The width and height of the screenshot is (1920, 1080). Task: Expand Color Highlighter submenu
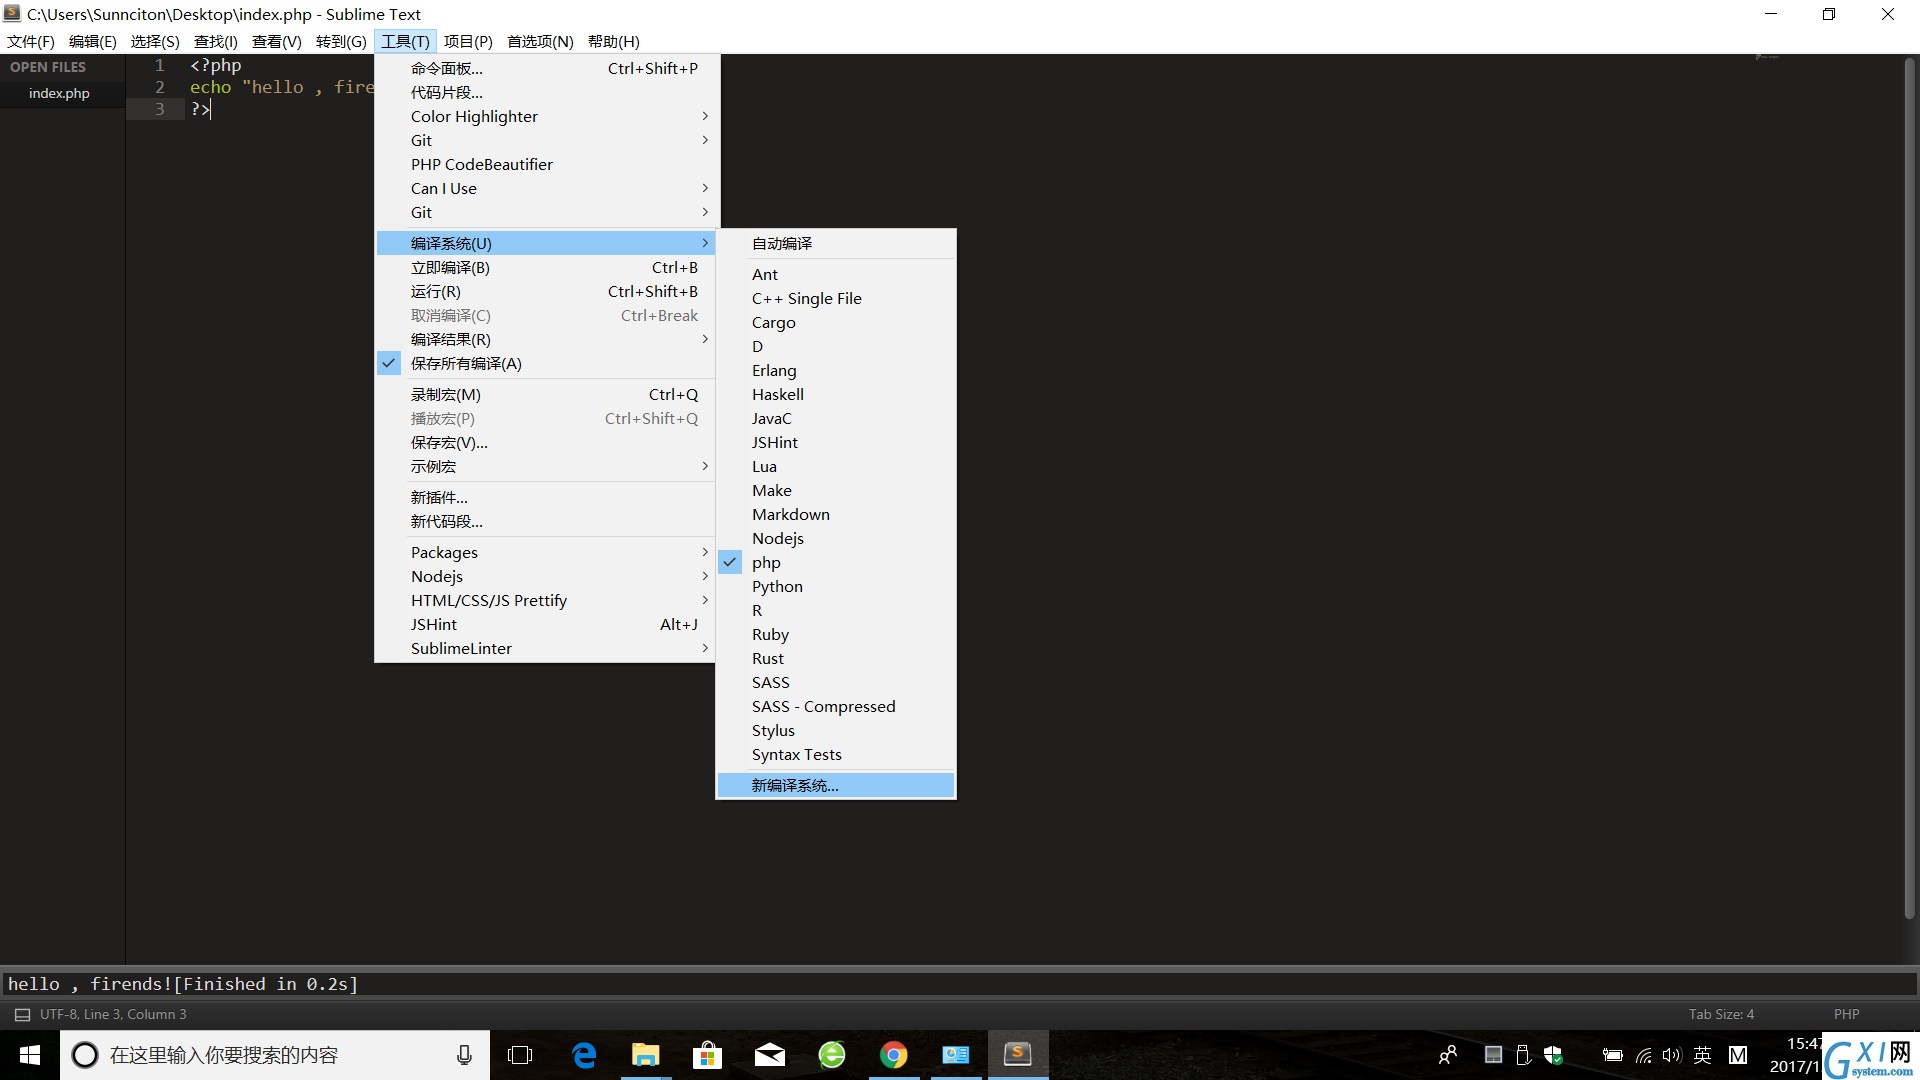(546, 116)
